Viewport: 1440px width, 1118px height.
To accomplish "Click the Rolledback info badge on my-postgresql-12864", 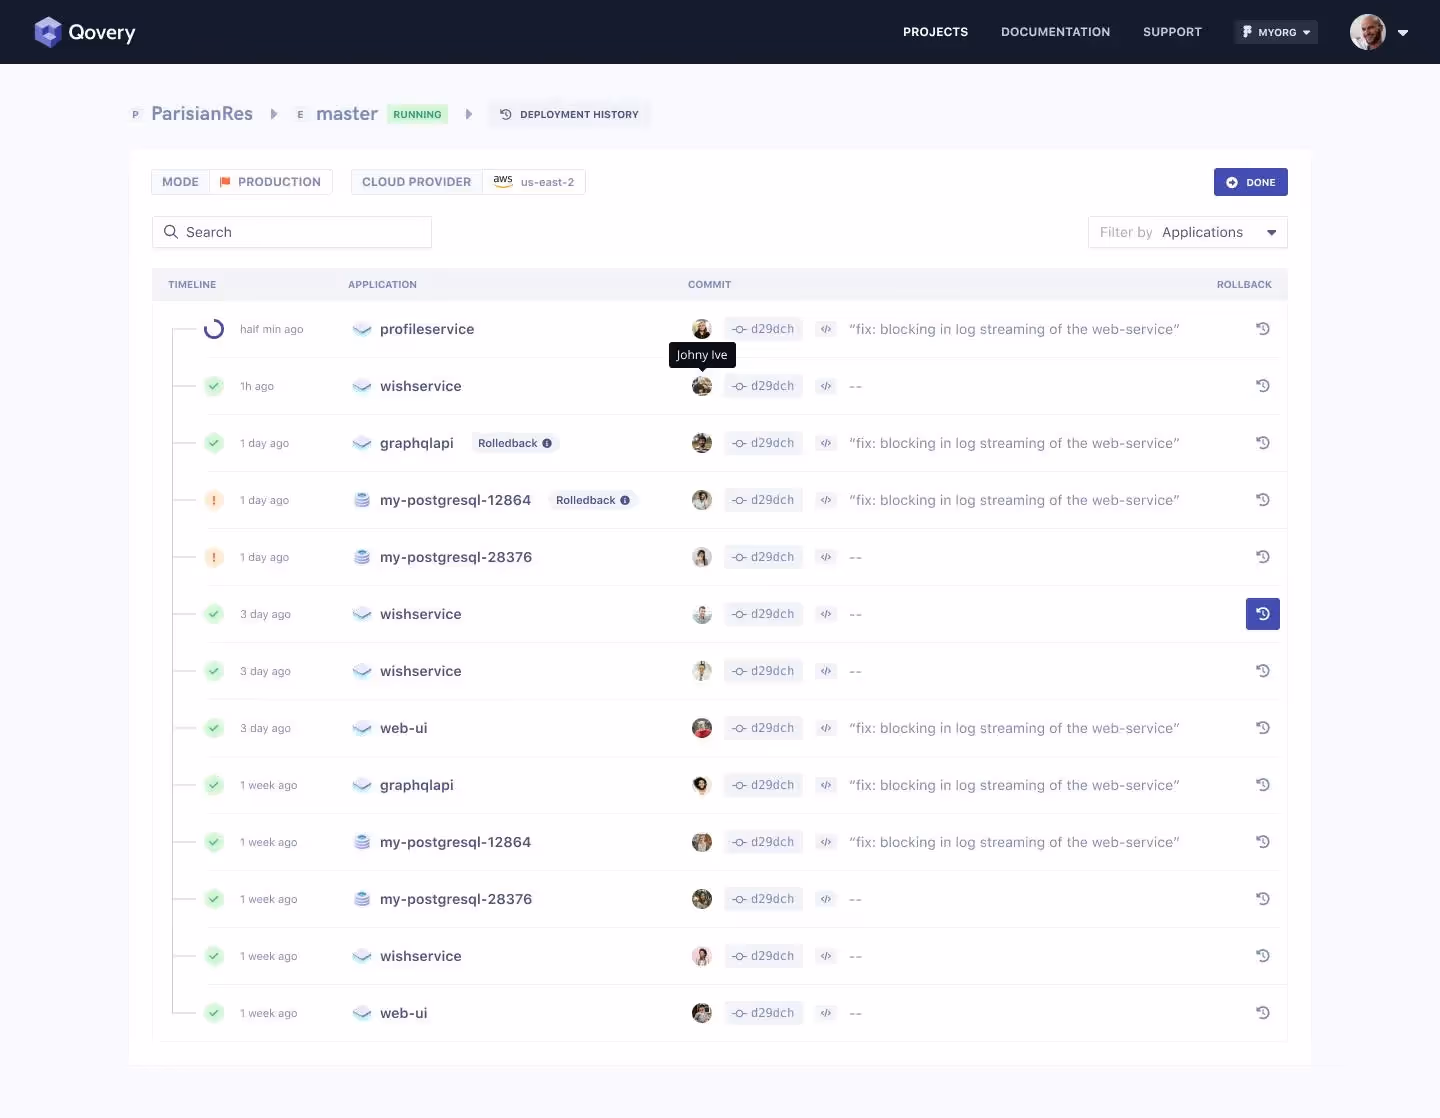I will point(592,500).
